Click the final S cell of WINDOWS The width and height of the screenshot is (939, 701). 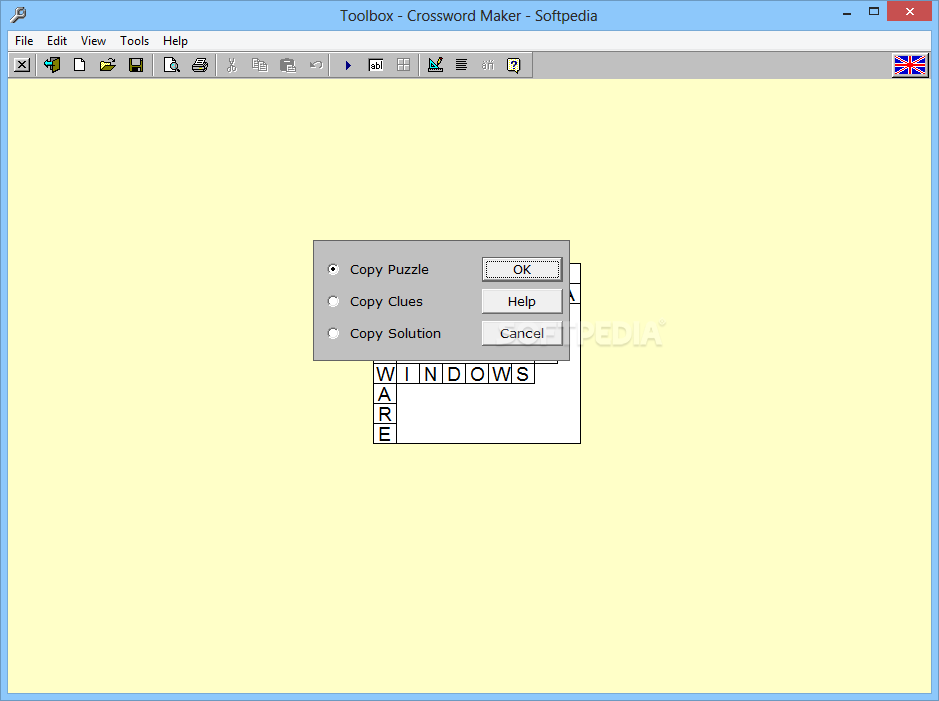(523, 374)
